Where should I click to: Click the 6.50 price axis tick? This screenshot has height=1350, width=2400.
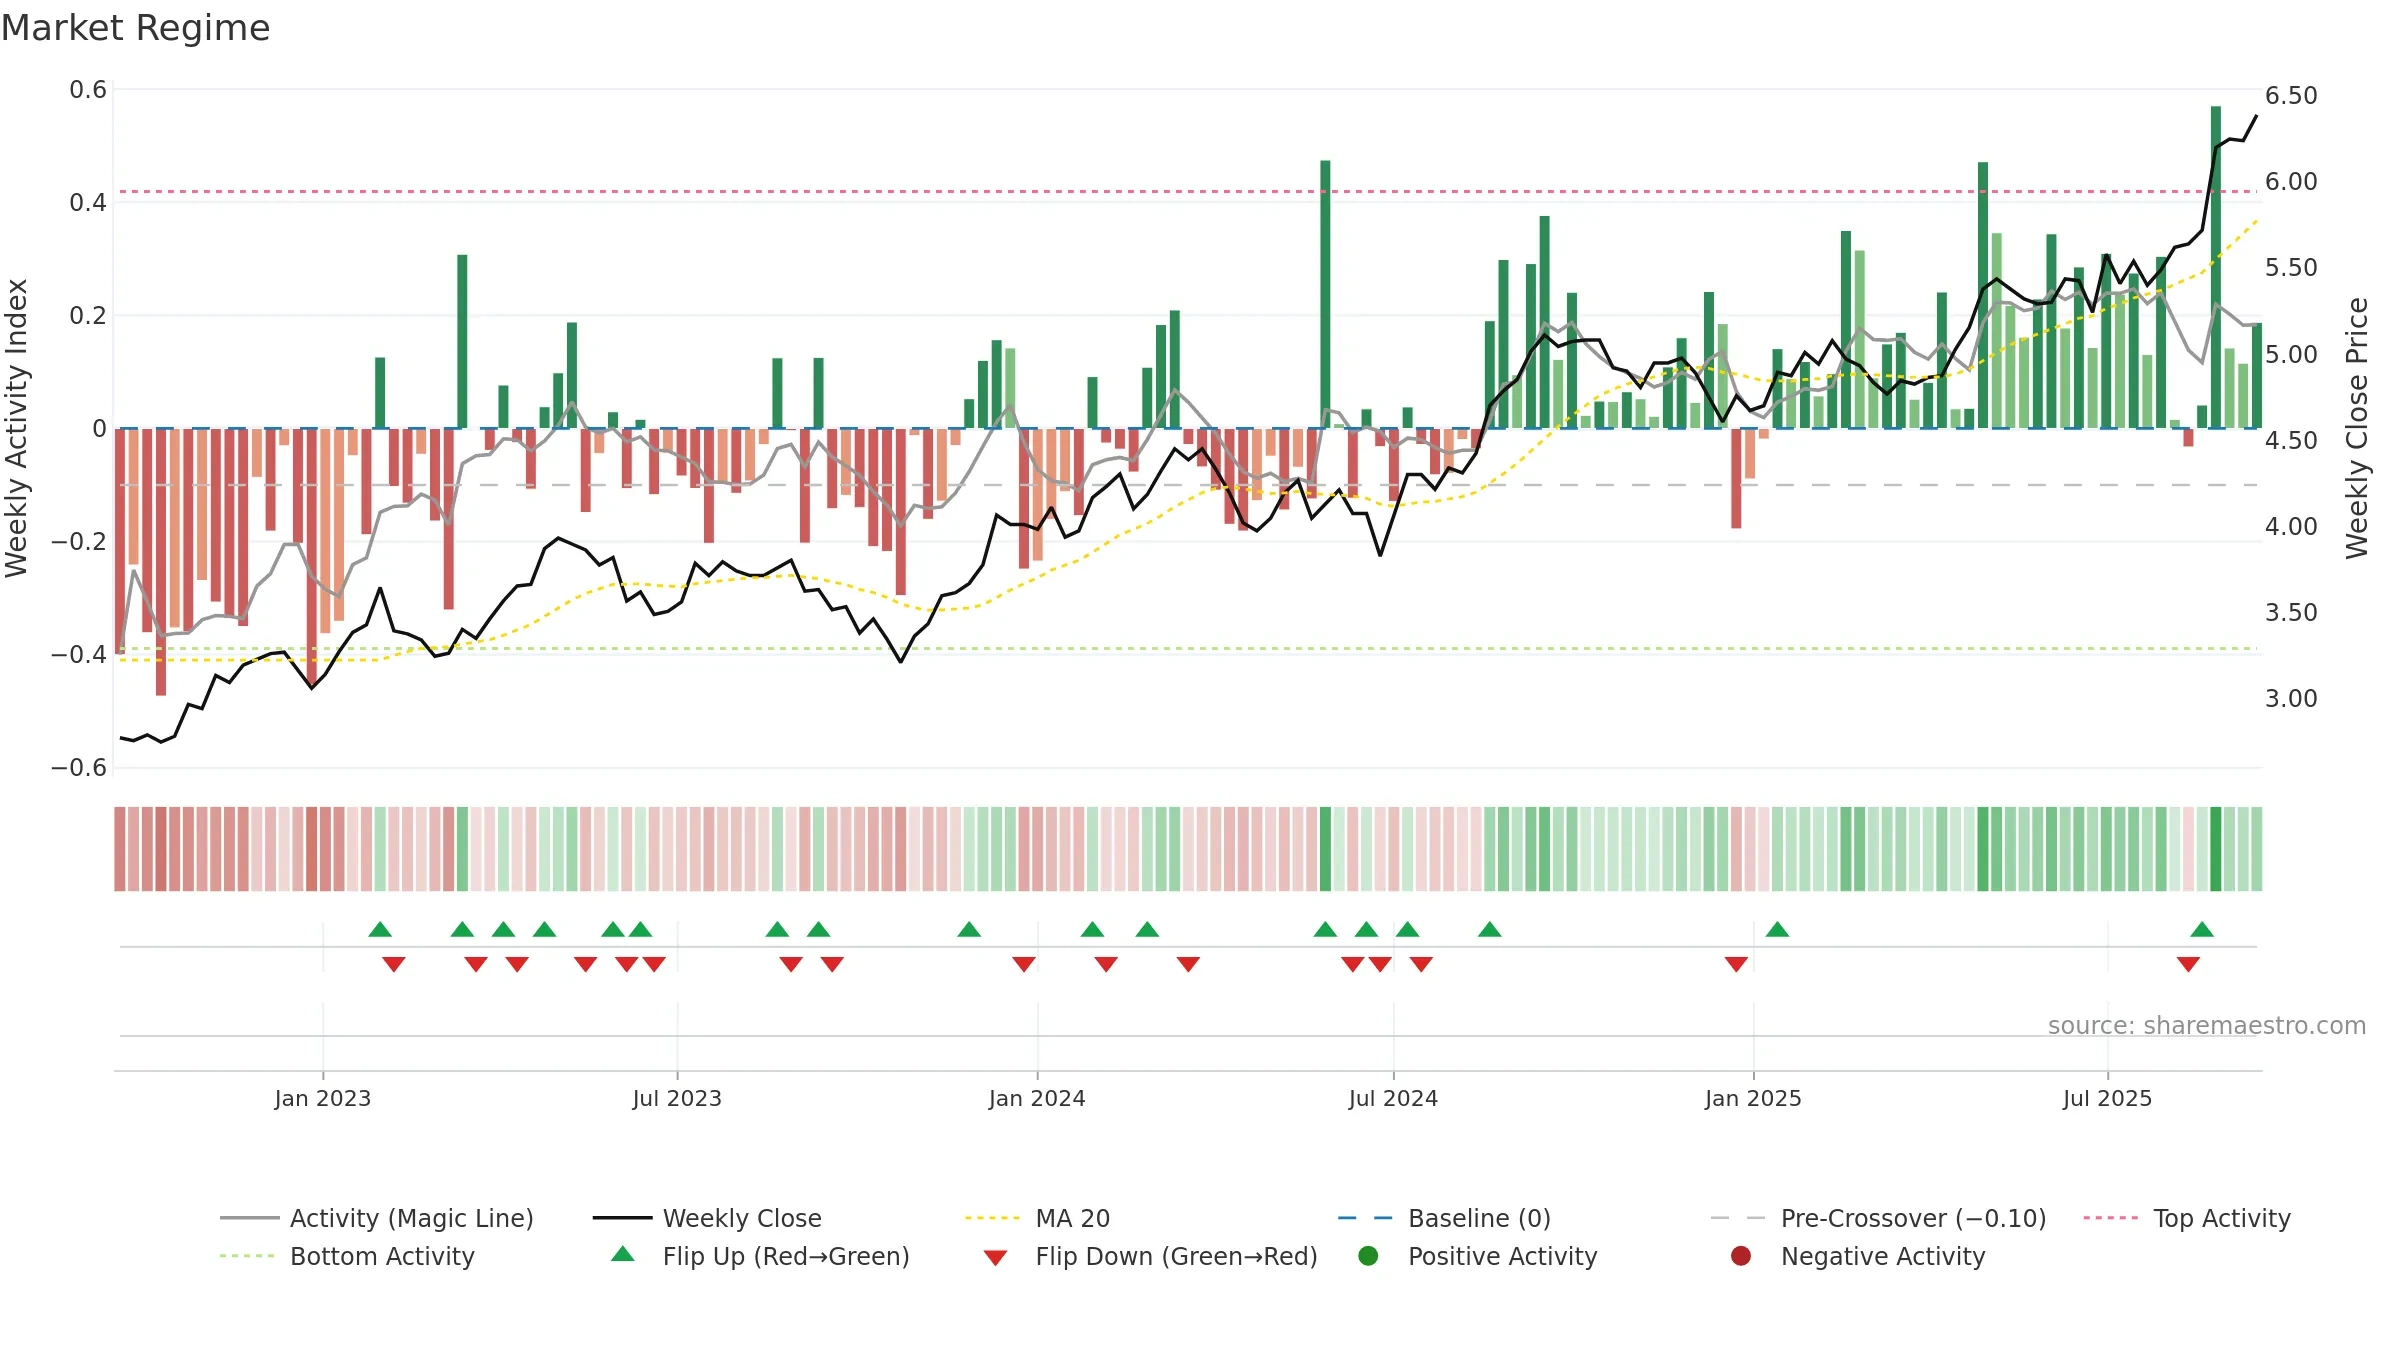coord(2291,95)
